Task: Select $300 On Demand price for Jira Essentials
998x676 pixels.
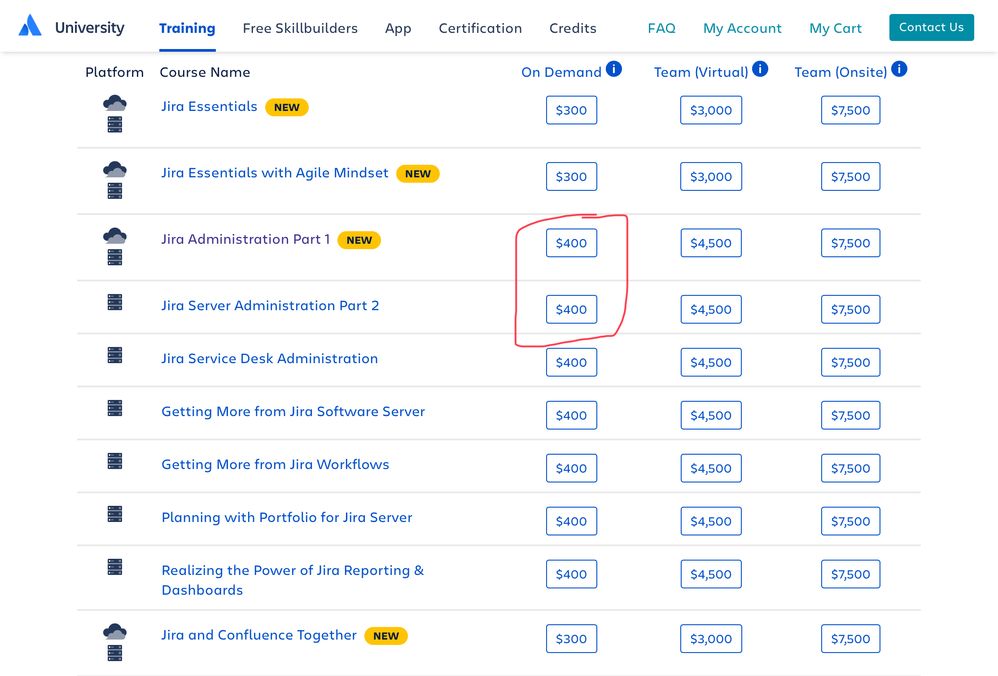Action: [x=572, y=110]
